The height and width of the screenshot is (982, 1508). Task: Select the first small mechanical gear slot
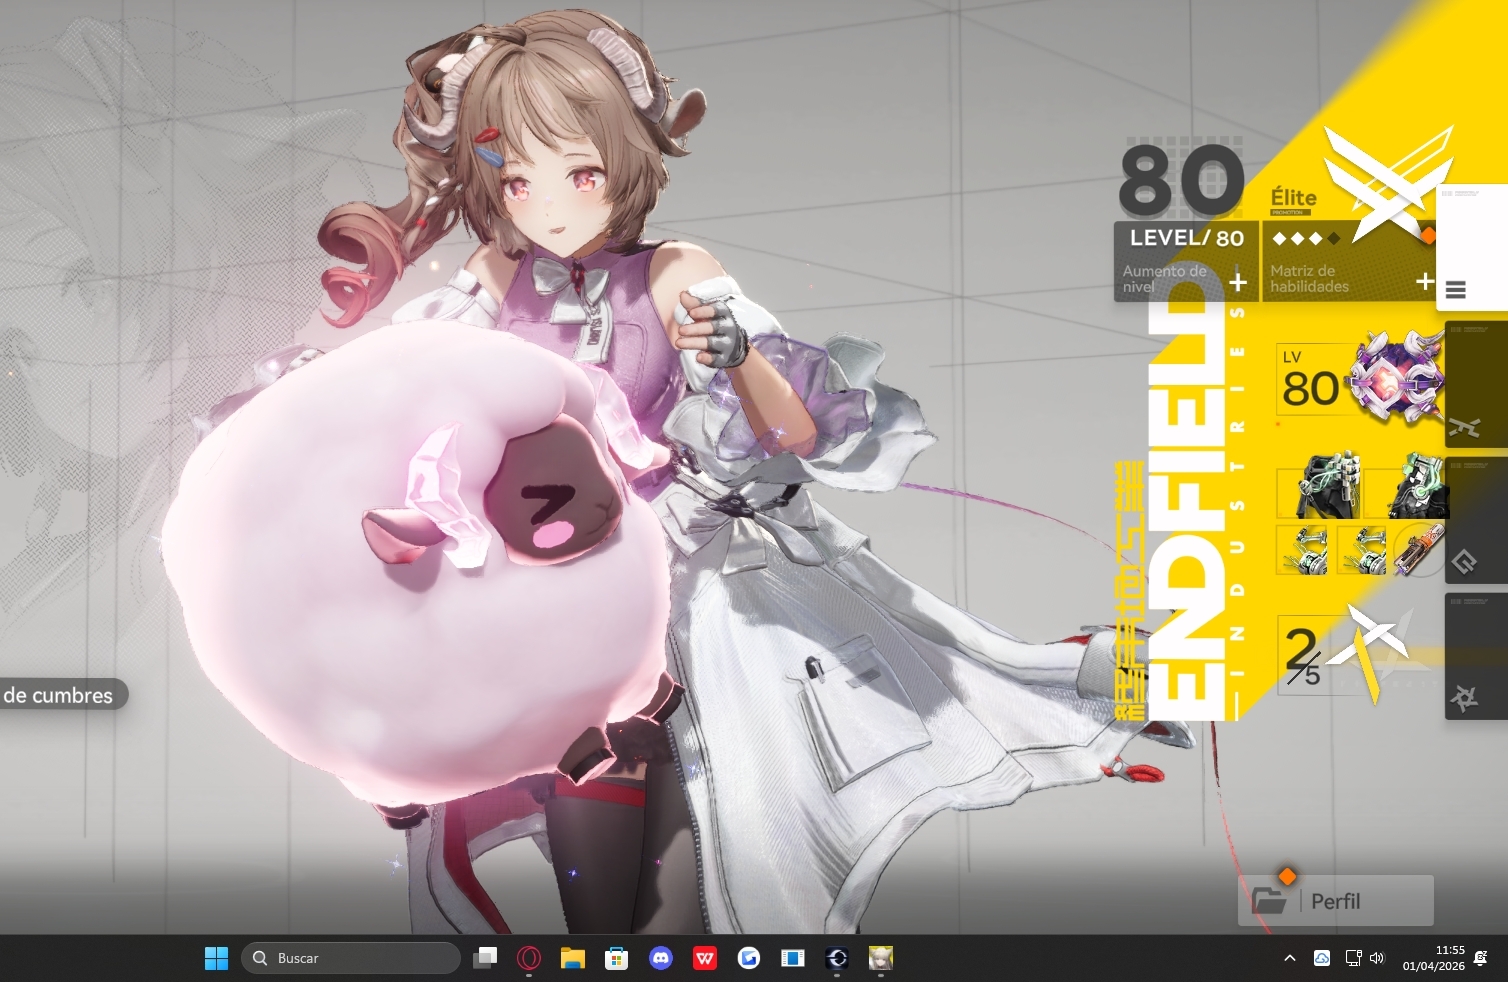click(x=1303, y=549)
